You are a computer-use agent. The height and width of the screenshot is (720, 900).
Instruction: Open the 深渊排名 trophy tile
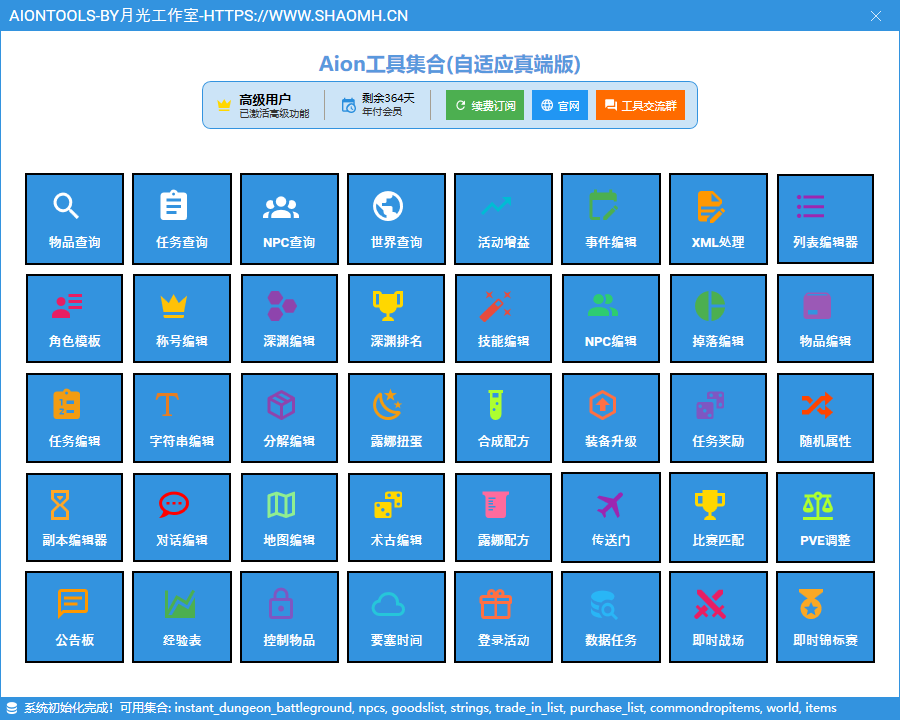point(397,319)
